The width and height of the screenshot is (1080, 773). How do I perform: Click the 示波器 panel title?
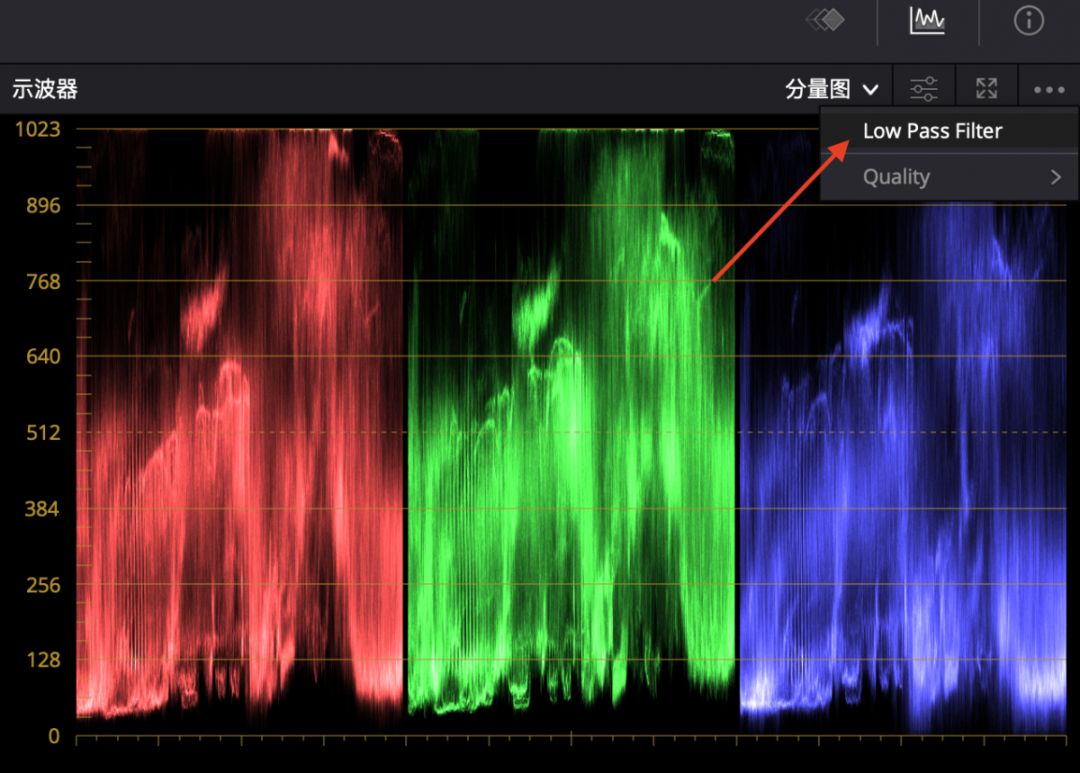pyautogui.click(x=45, y=89)
